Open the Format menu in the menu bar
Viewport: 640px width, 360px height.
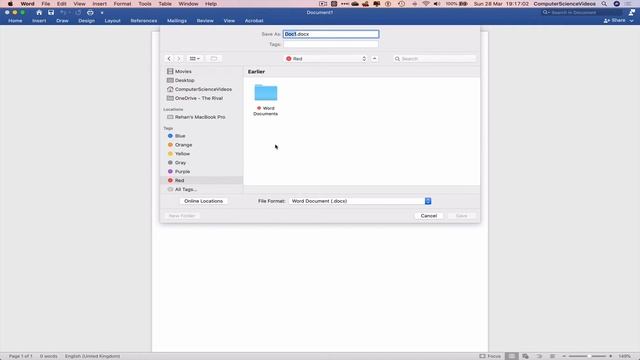[122, 4]
